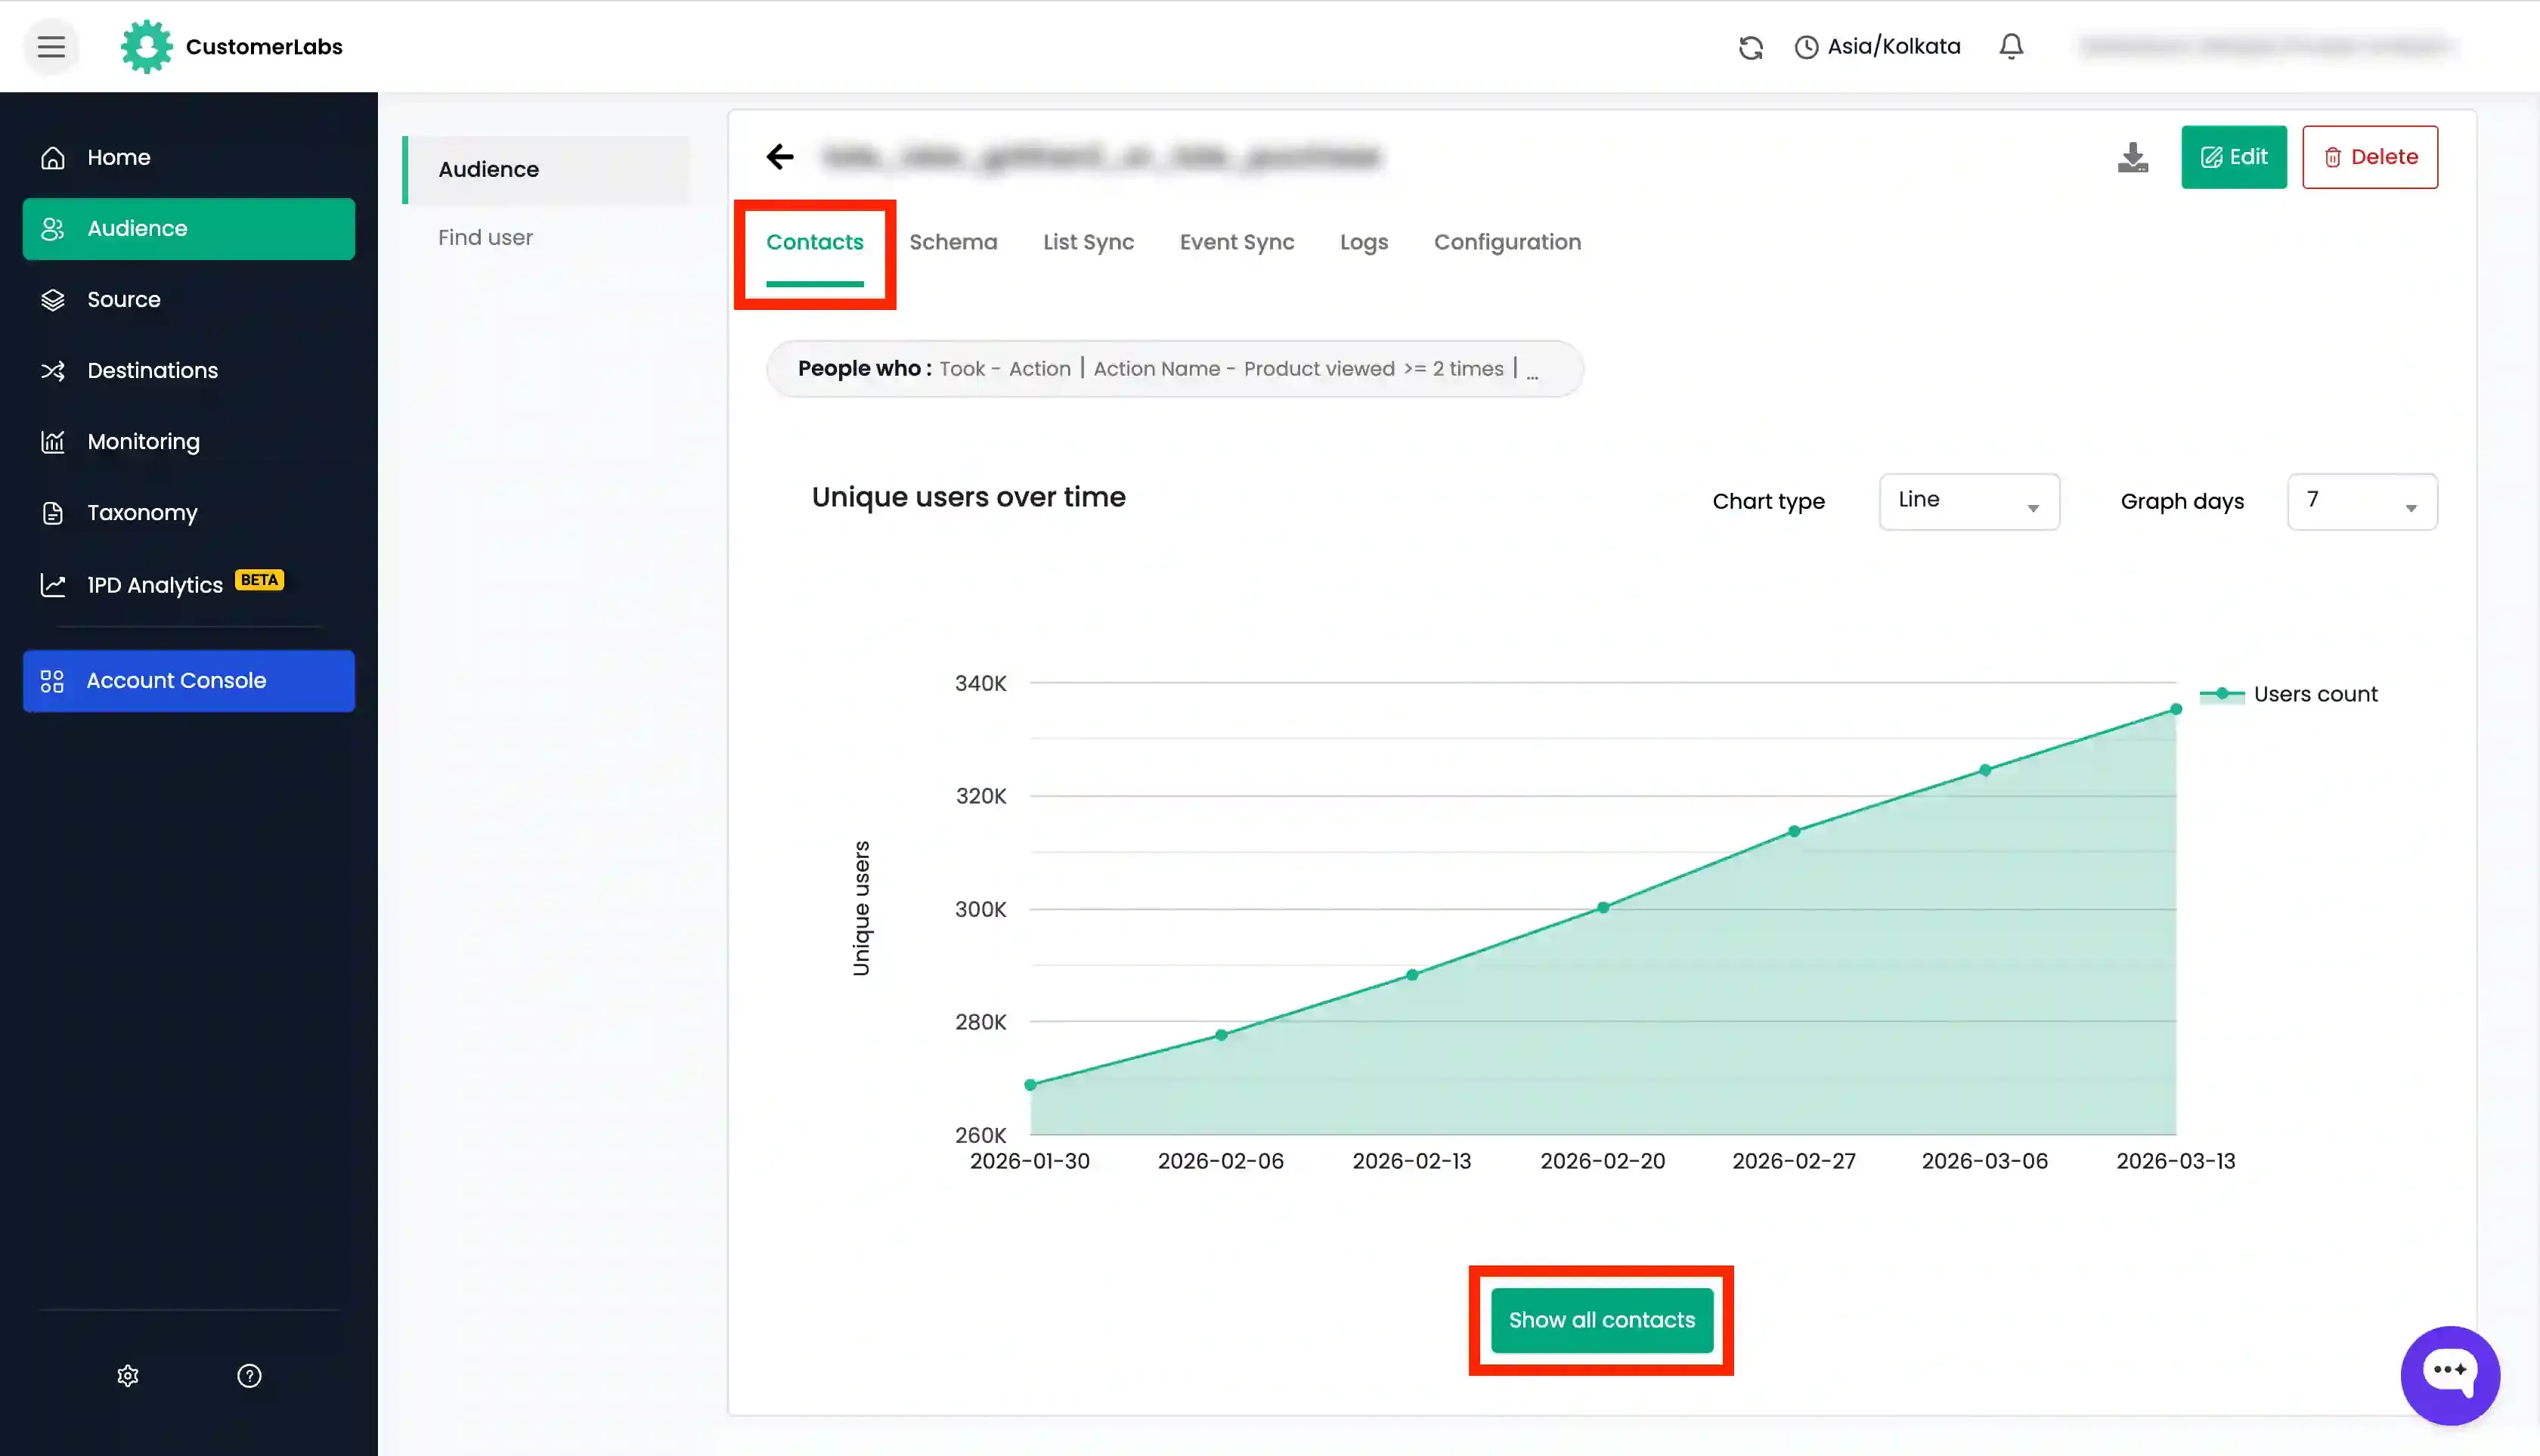Open the Graph days dropdown
Screen dimensions: 2540x1456
(2361, 501)
